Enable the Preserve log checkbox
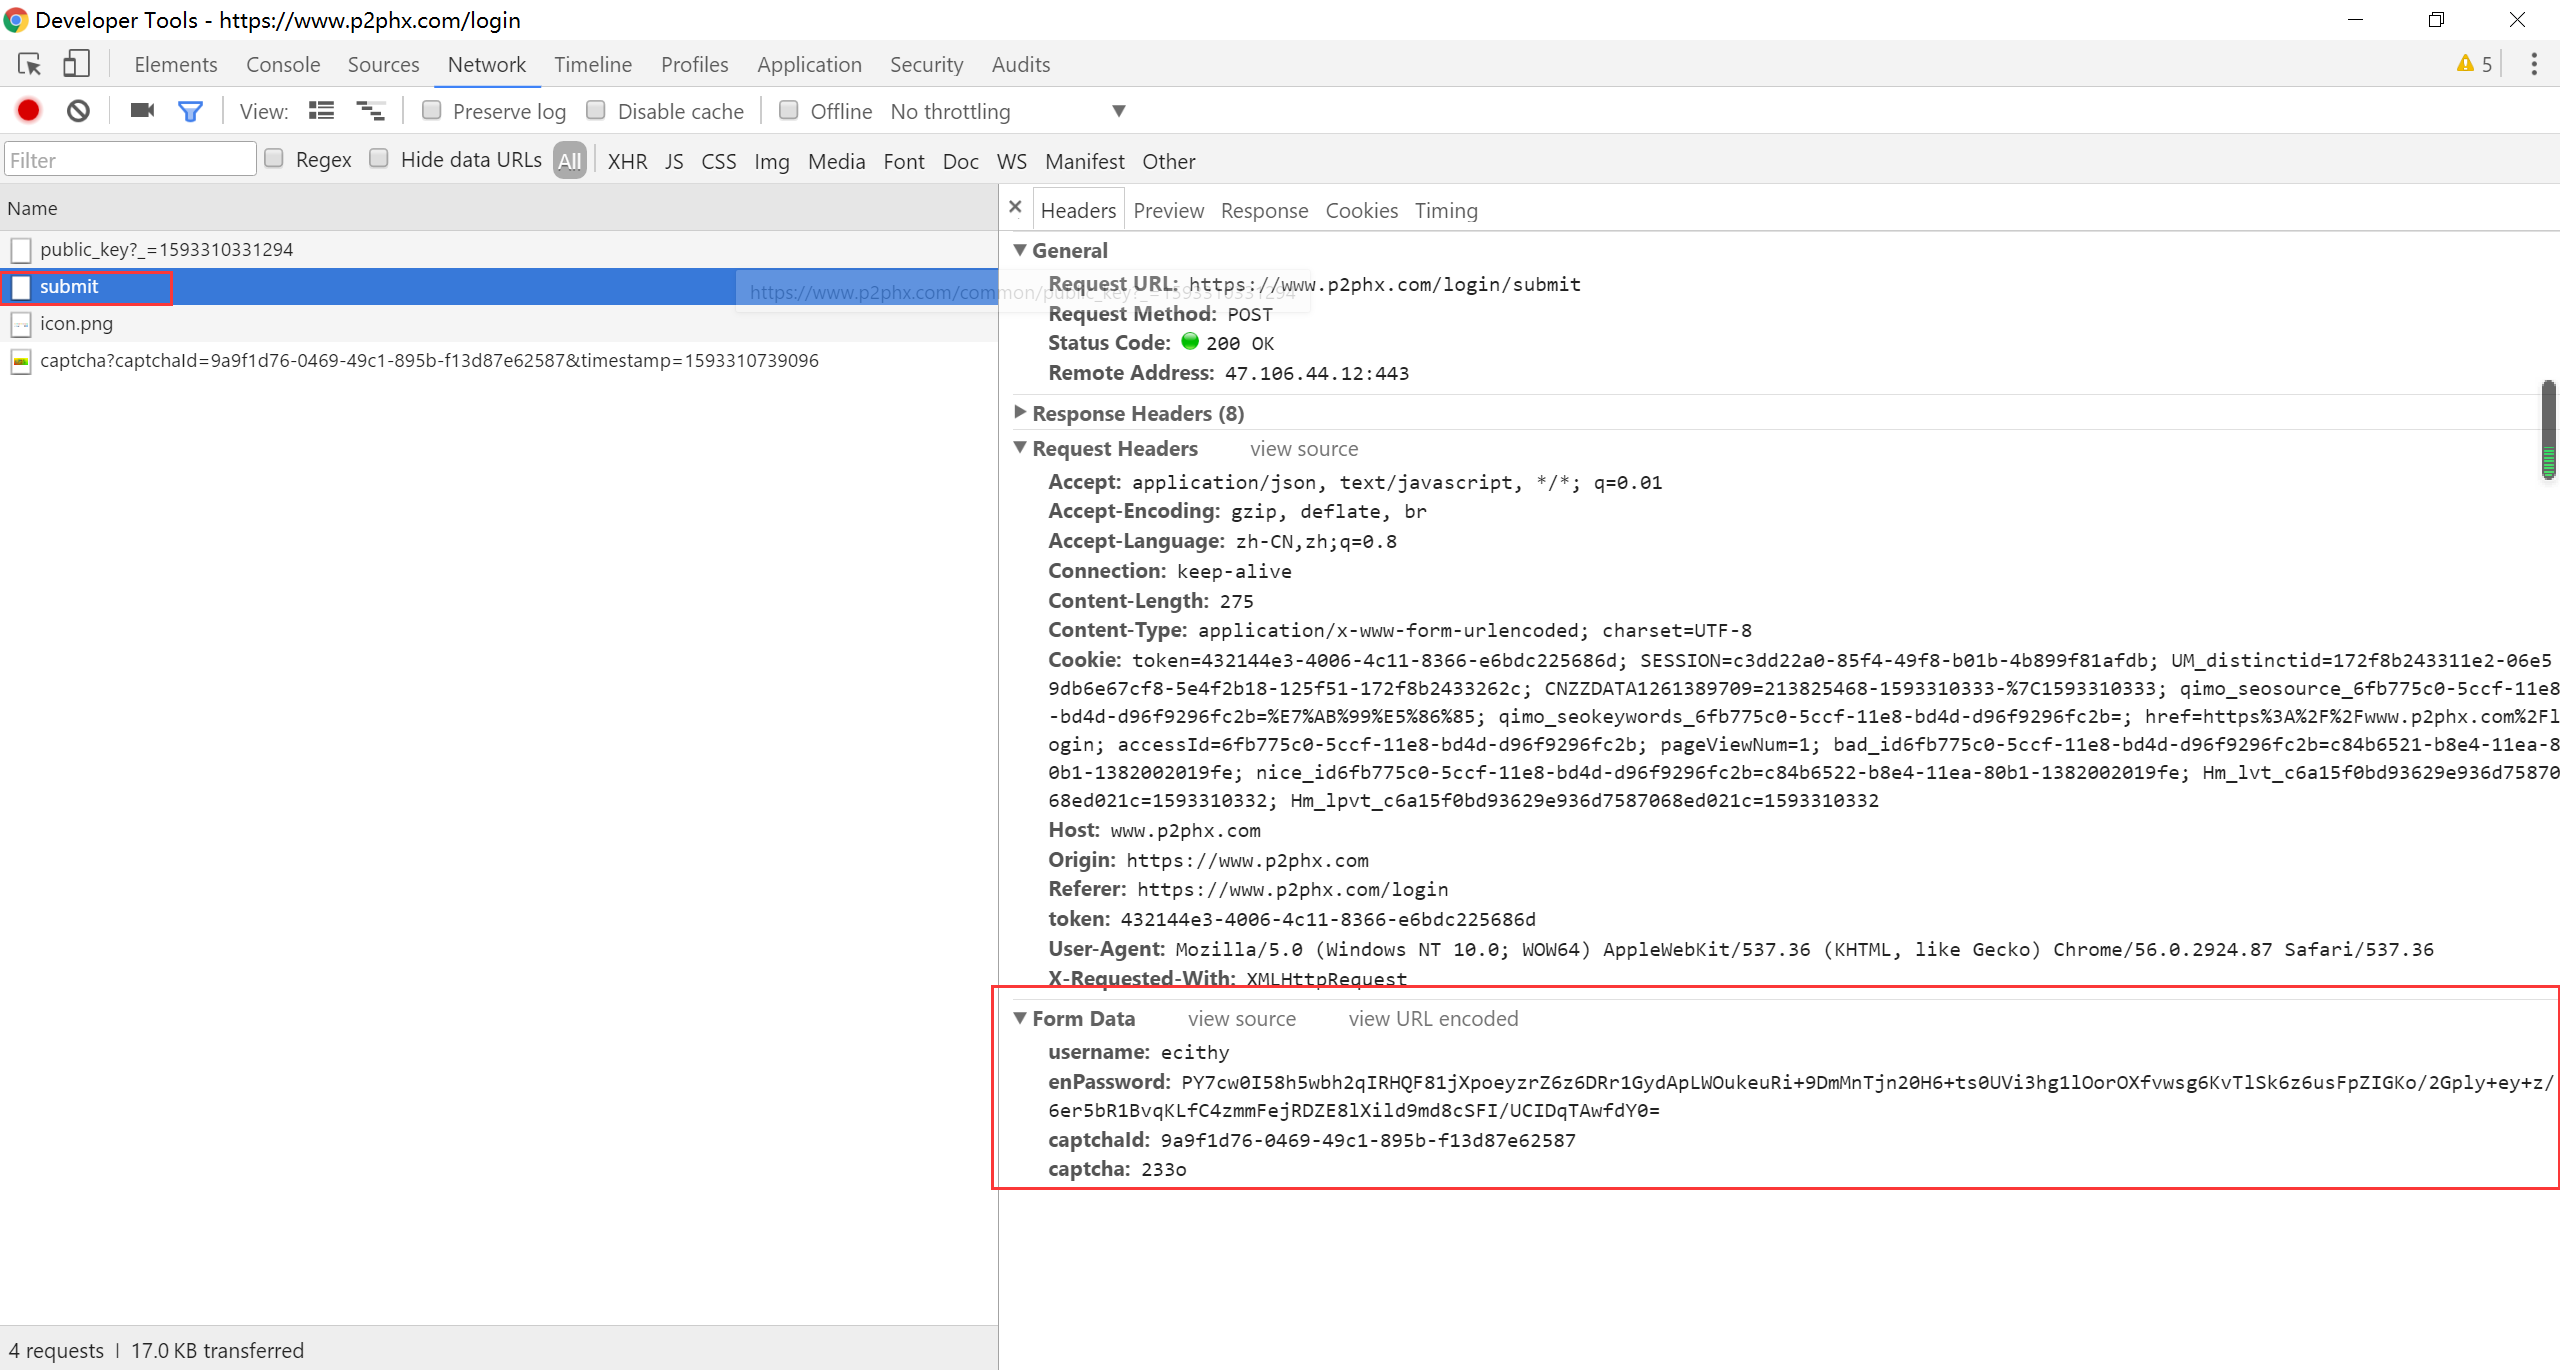Image resolution: width=2560 pixels, height=1370 pixels. pyautogui.click(x=432, y=110)
